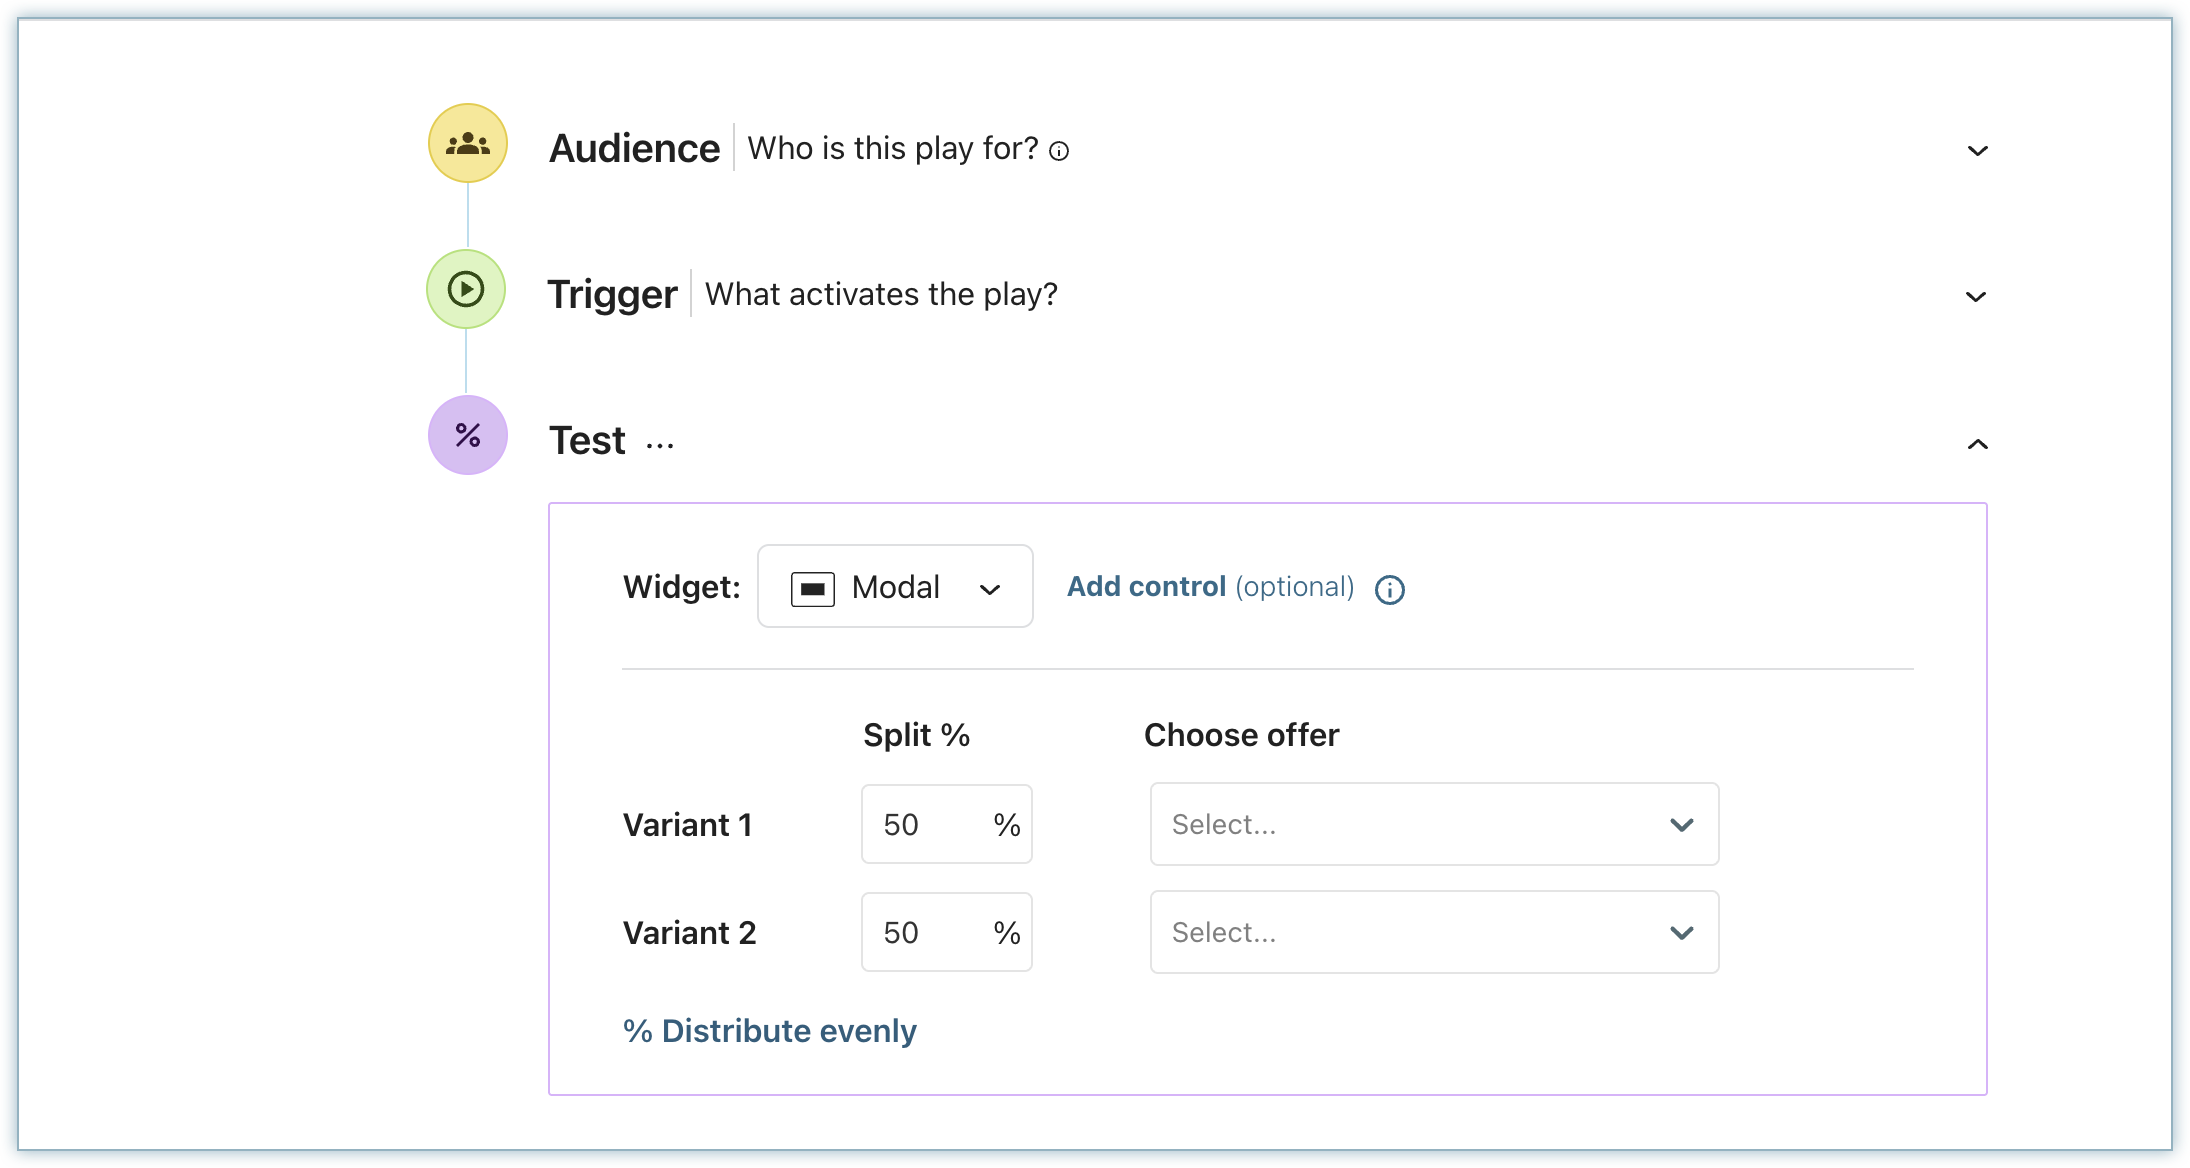Expand the Trigger section chevron
This screenshot has width=2190, height=1168.
tap(1975, 297)
